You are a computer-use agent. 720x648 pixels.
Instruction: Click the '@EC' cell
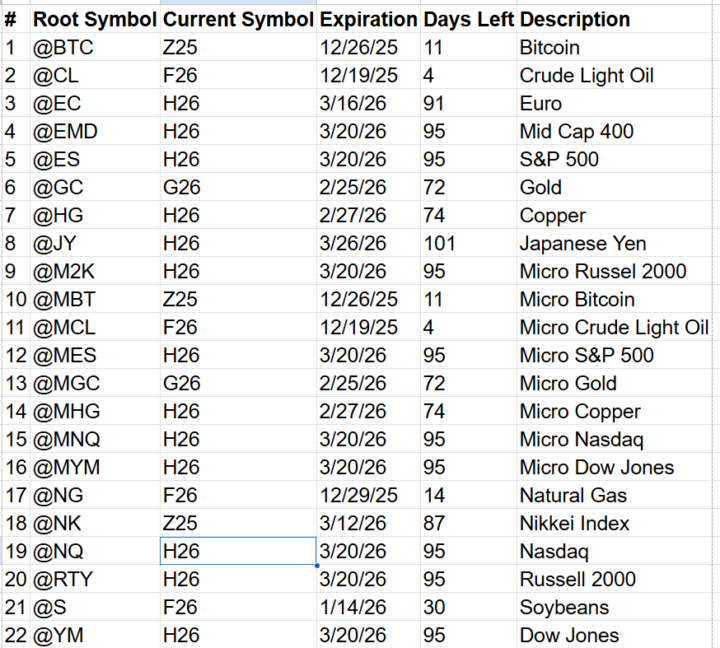pyautogui.click(x=95, y=103)
